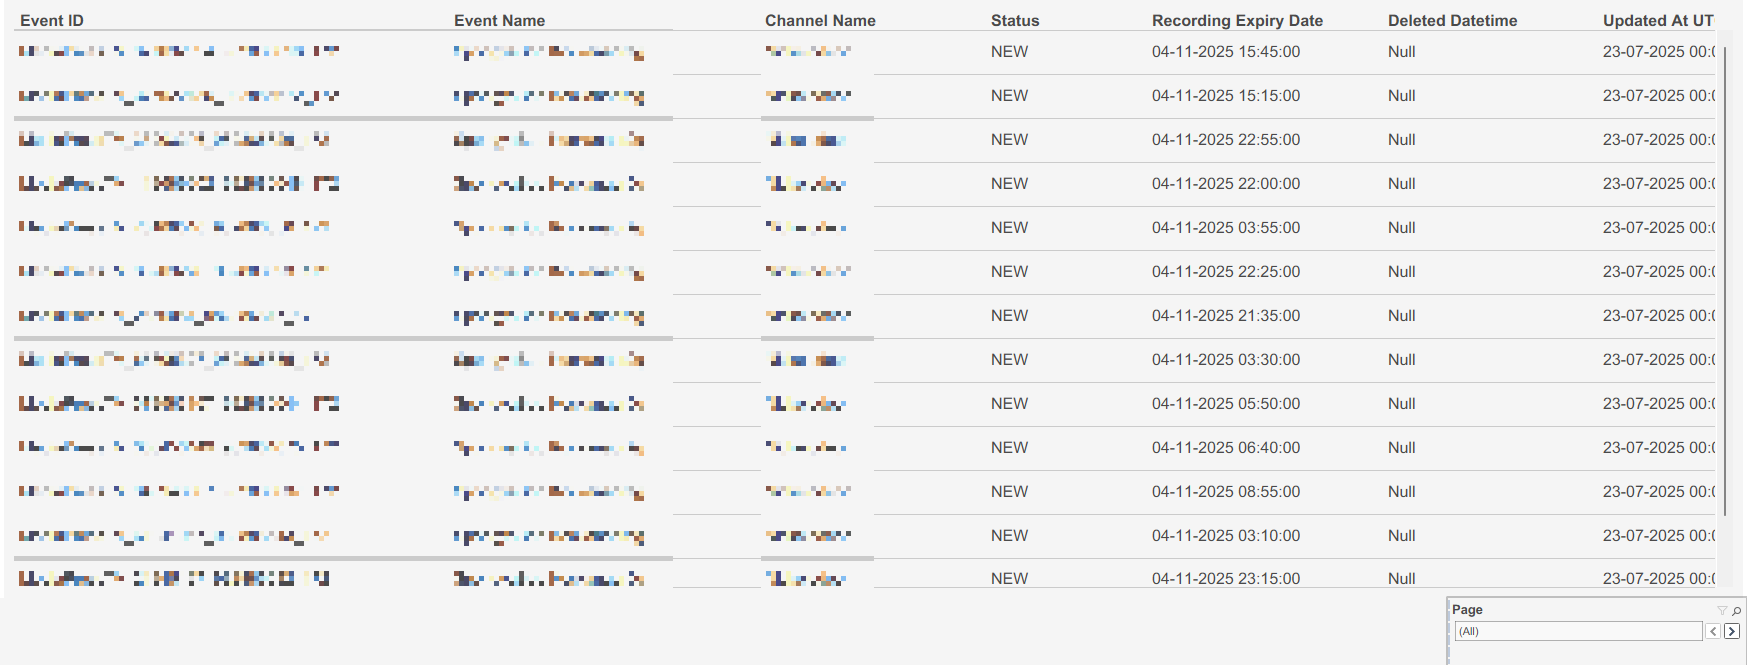Go to next Page value with right arrow
The height and width of the screenshot is (665, 1747).
point(1732,631)
